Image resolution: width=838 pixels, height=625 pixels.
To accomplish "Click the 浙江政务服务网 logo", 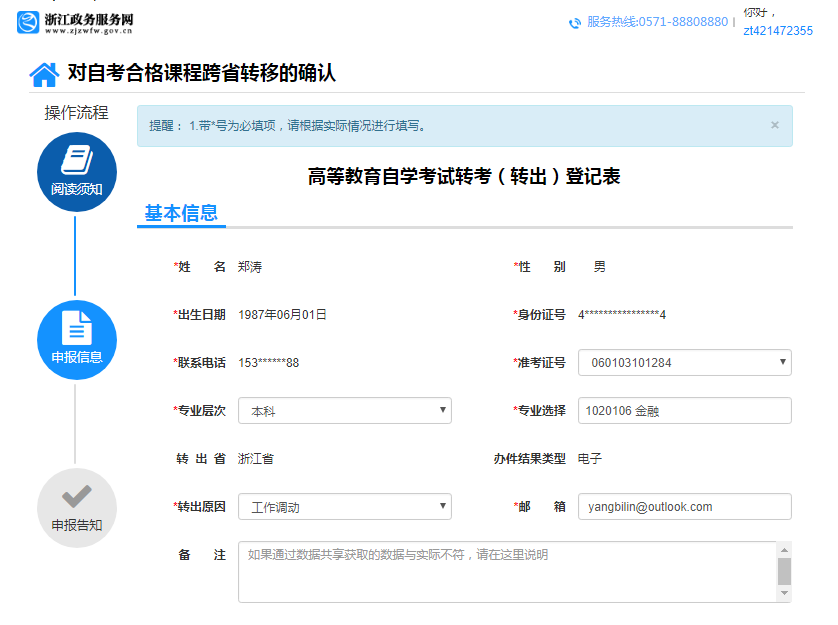I will point(75,23).
